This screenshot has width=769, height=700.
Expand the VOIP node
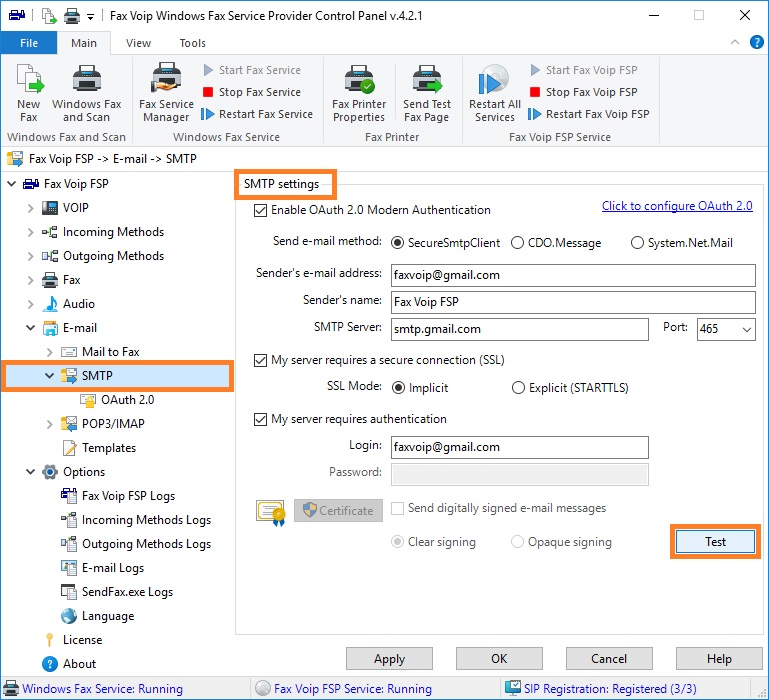(30, 208)
